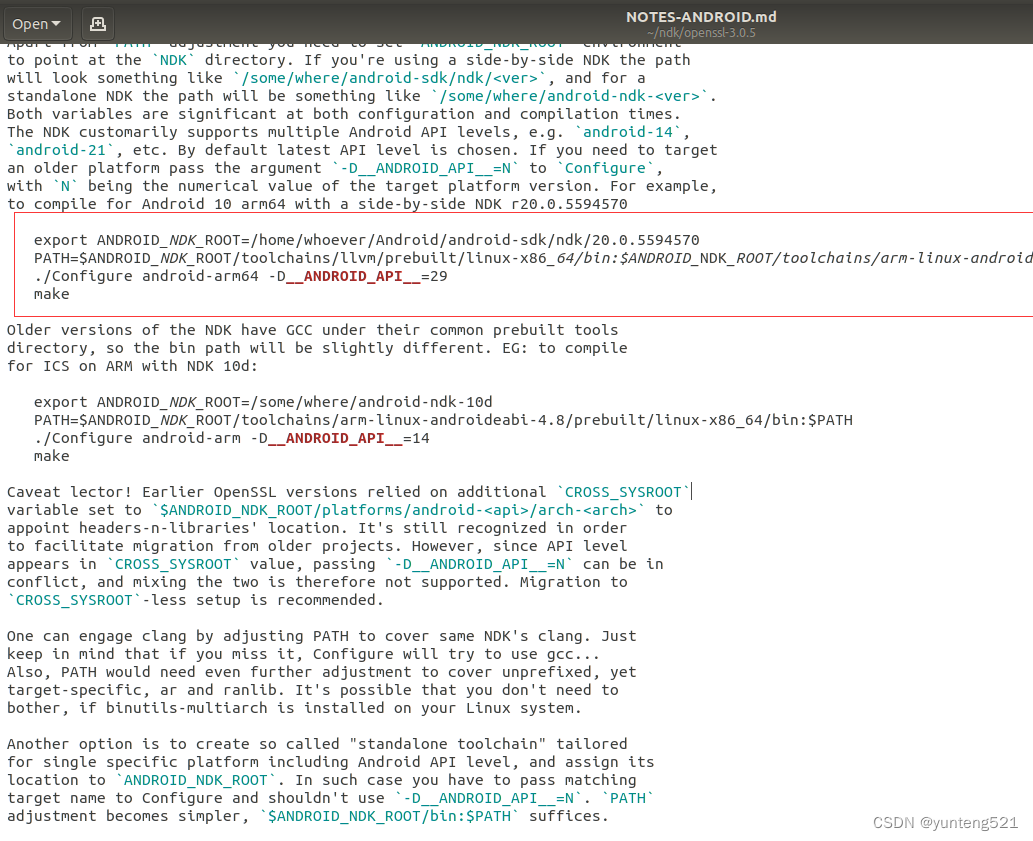Click the android-14 code span
This screenshot has width=1033, height=841.
point(629,131)
